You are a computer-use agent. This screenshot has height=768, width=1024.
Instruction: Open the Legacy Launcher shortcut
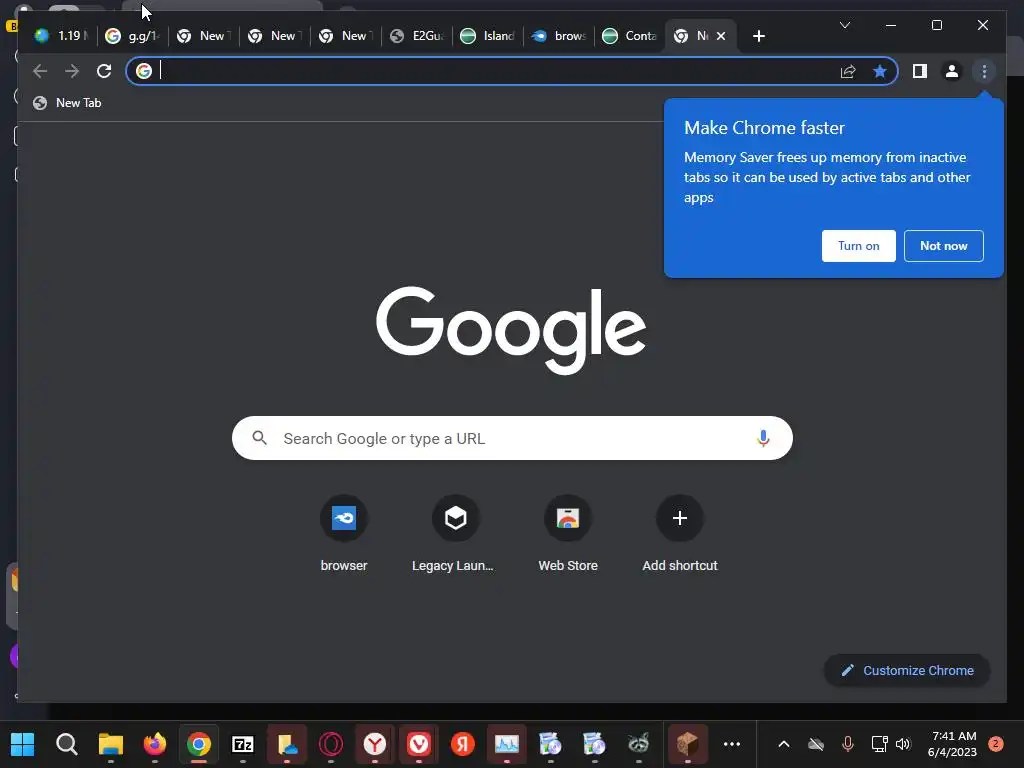point(455,534)
